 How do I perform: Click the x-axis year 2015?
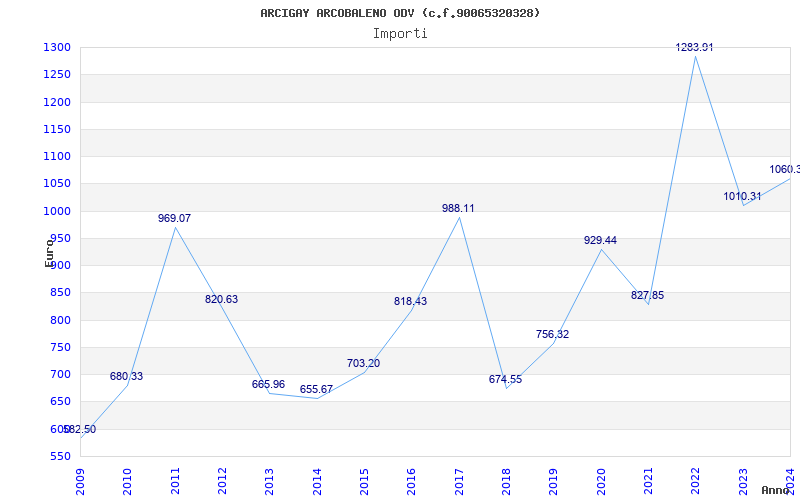364,481
